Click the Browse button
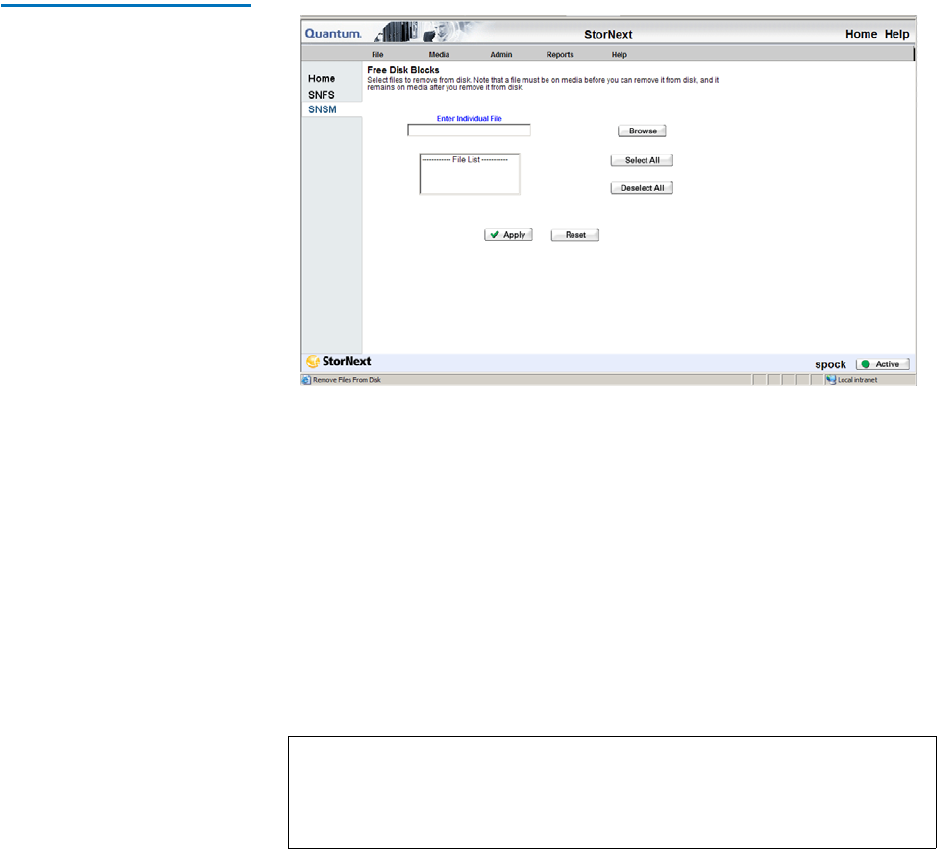 tap(642, 131)
